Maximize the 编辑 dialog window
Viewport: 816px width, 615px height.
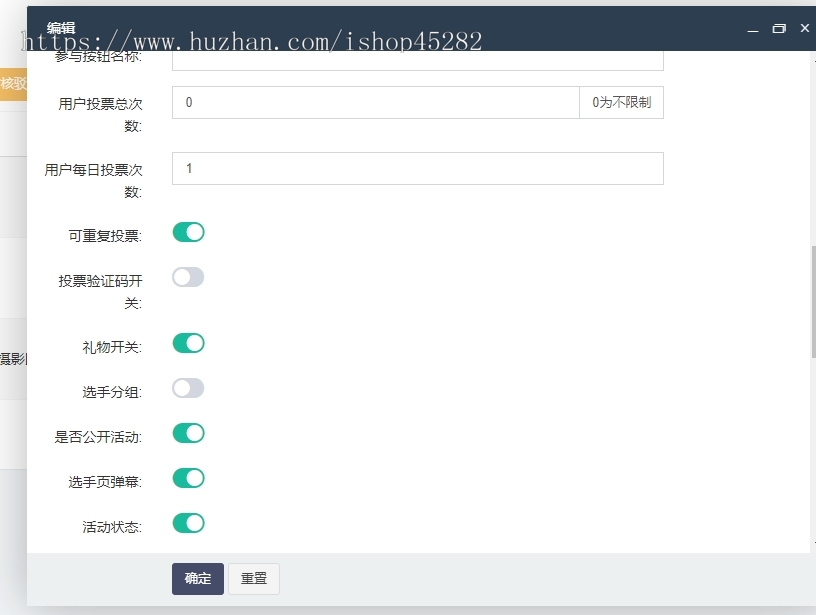[779, 29]
